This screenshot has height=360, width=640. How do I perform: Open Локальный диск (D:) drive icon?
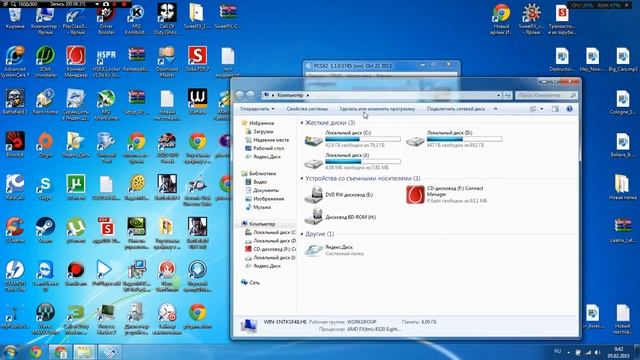(x=415, y=141)
